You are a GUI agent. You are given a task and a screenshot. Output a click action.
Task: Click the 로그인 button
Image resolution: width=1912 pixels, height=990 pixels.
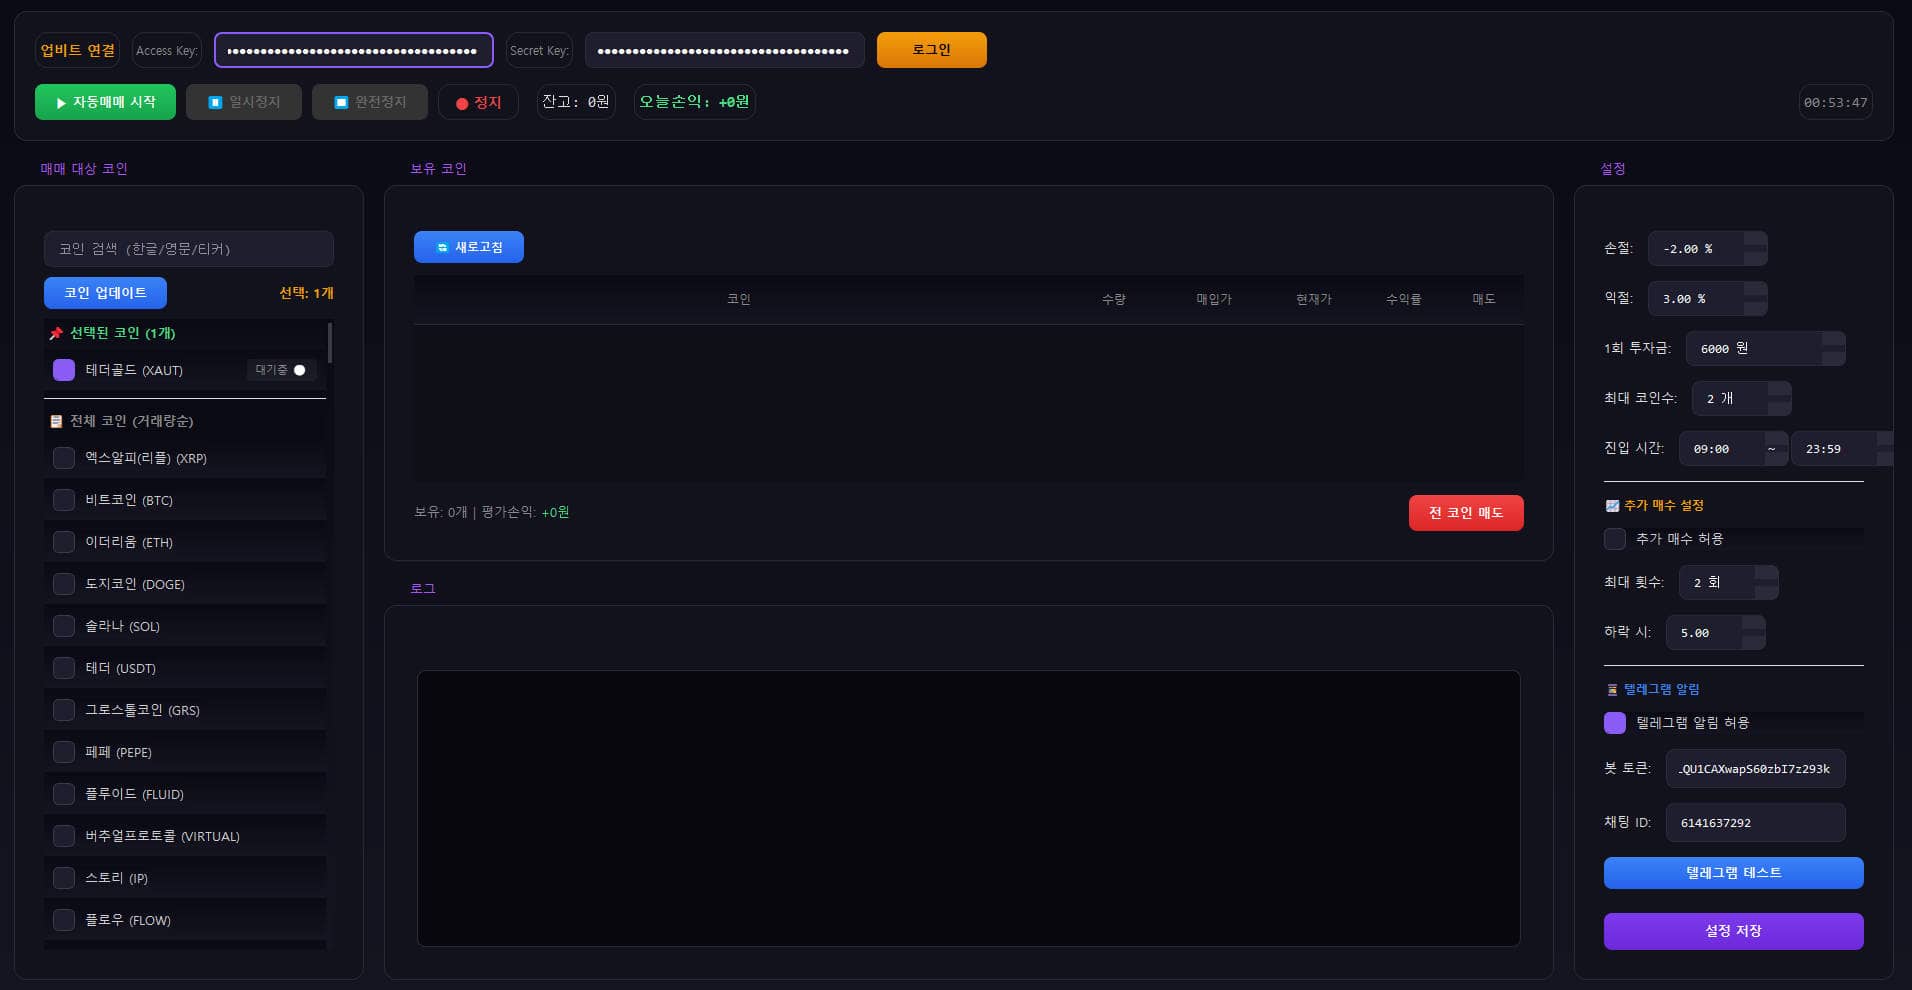(x=931, y=50)
